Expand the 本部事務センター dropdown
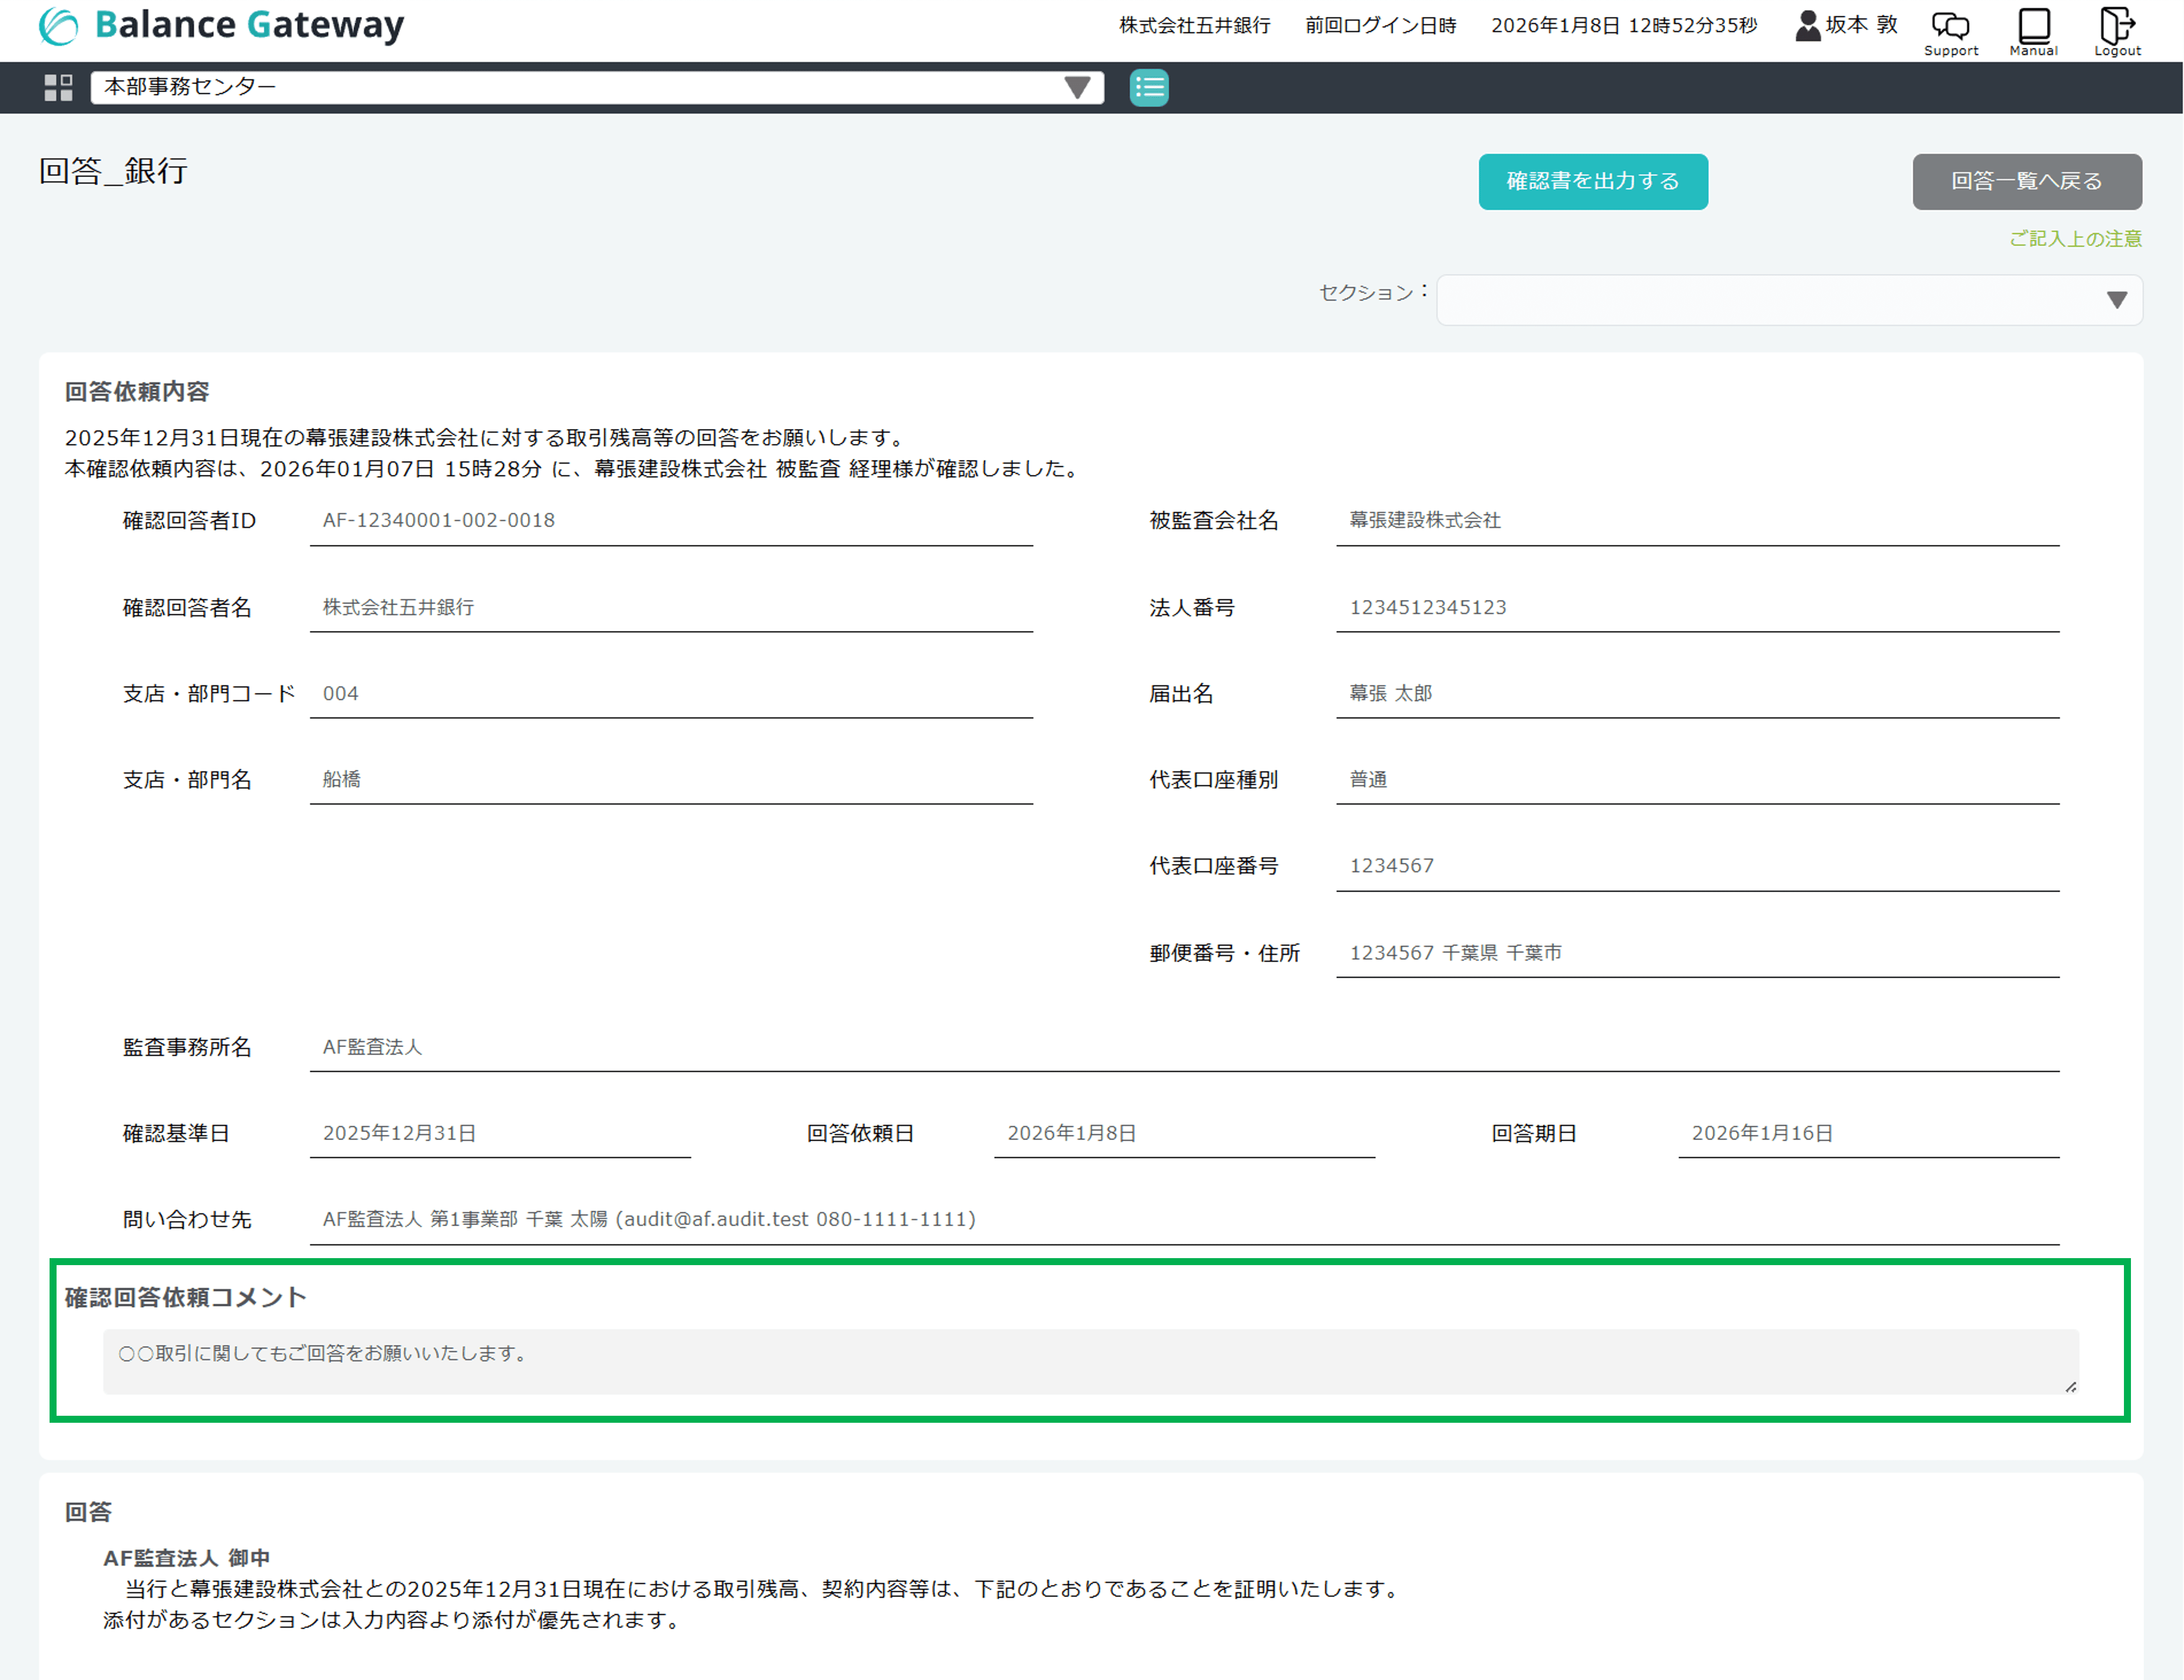Viewport: 2184px width, 1680px height. point(597,88)
